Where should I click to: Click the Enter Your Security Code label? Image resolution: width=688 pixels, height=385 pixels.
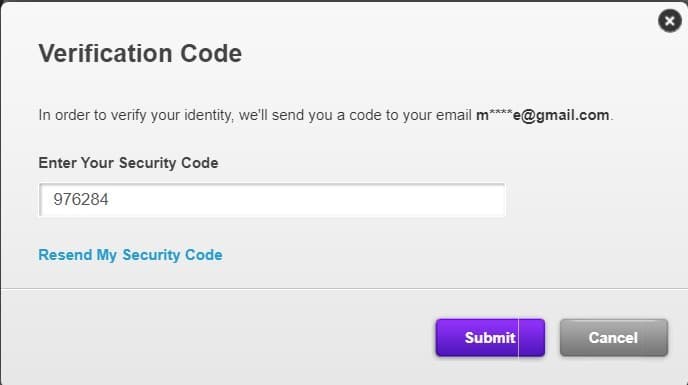128,163
